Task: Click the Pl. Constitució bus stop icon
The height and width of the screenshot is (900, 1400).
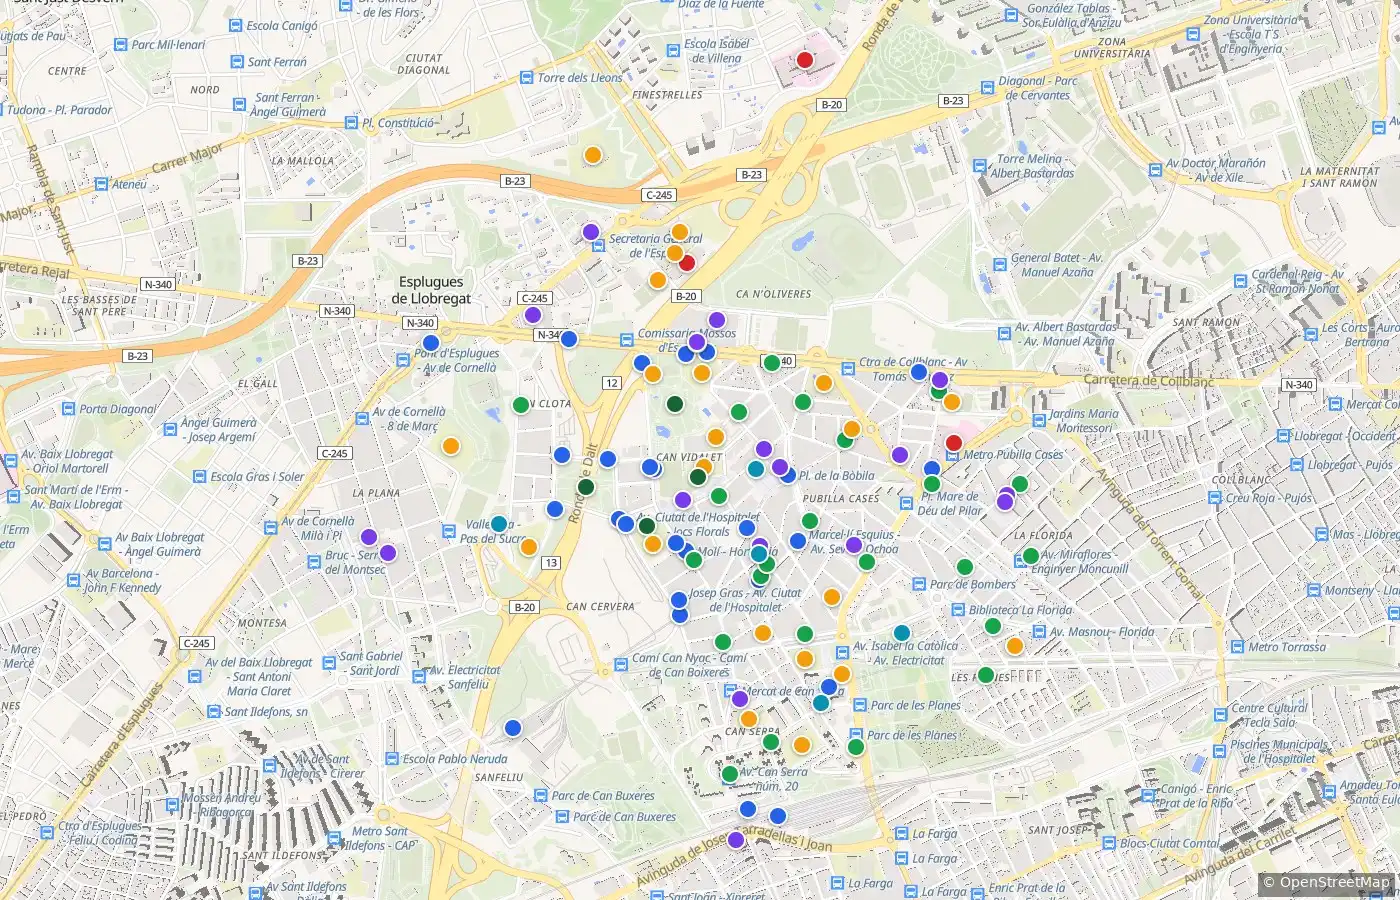Action: coord(351,123)
